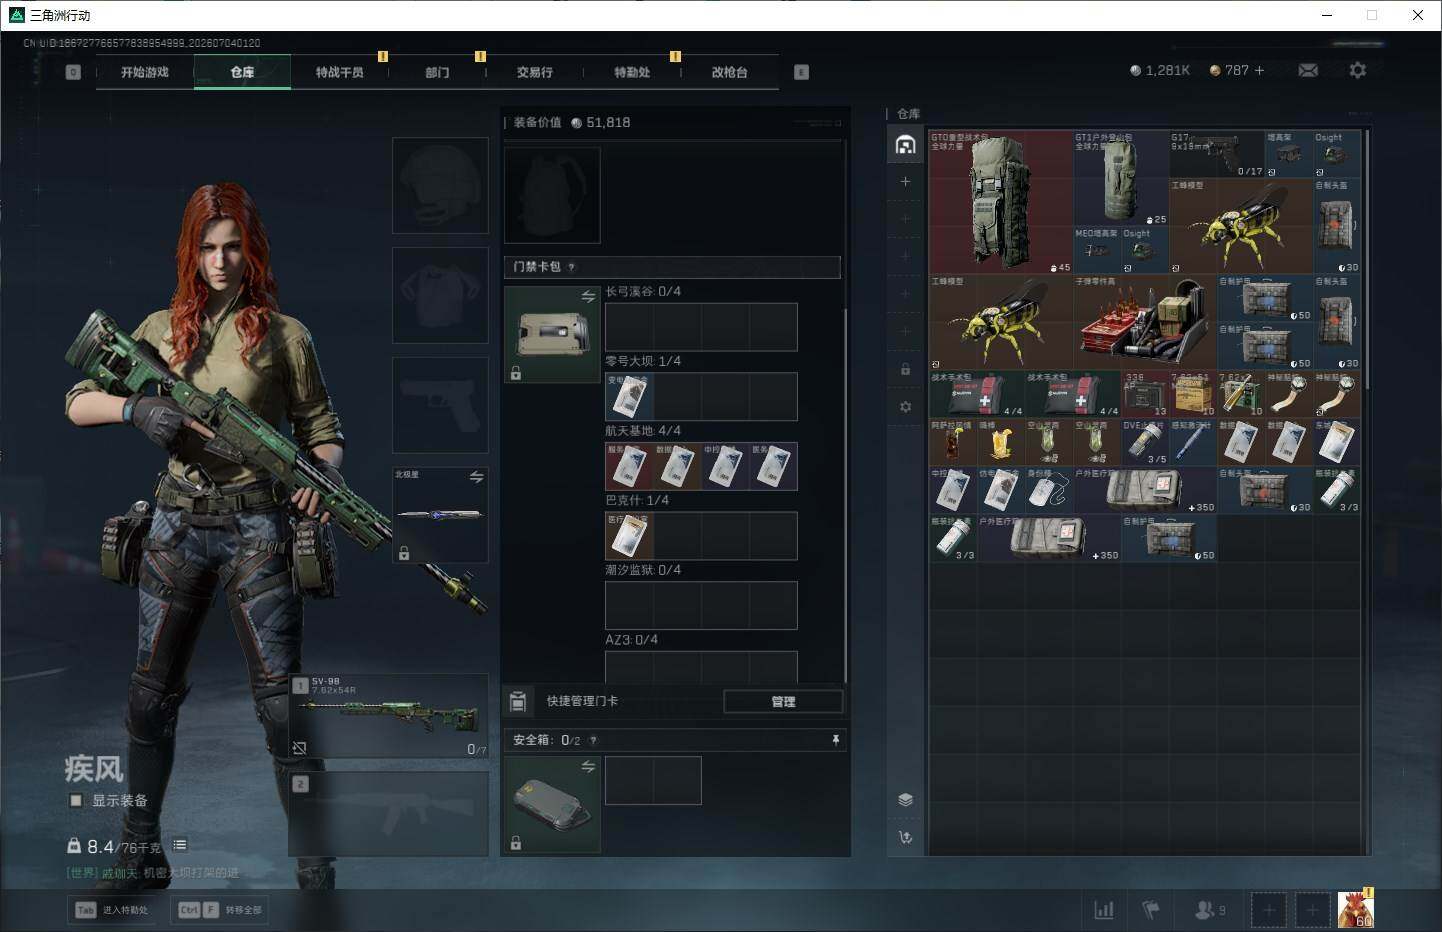The width and height of the screenshot is (1442, 932).
Task: Select the 子弹零件箱 item
Action: (1145, 322)
